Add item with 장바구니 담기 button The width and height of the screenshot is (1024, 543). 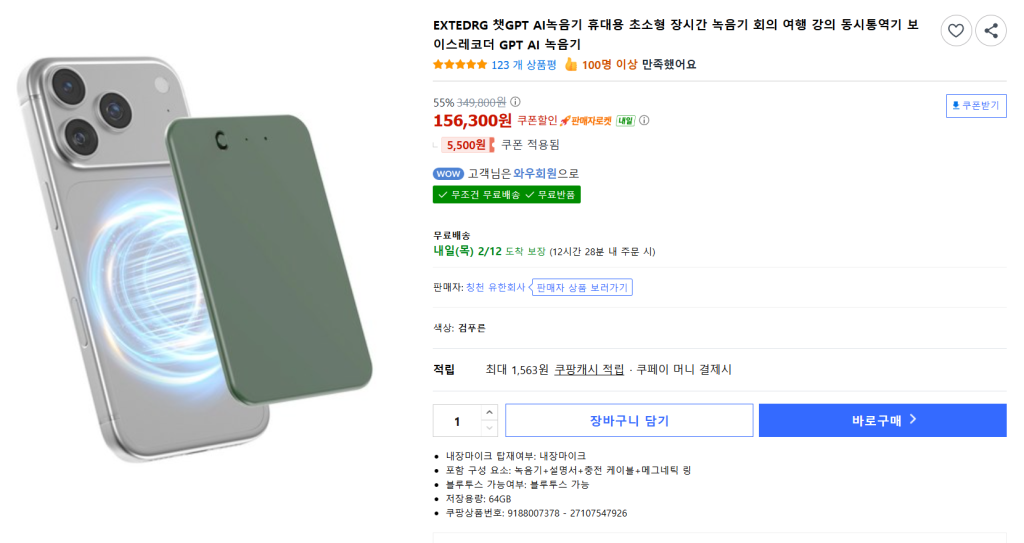click(x=629, y=421)
